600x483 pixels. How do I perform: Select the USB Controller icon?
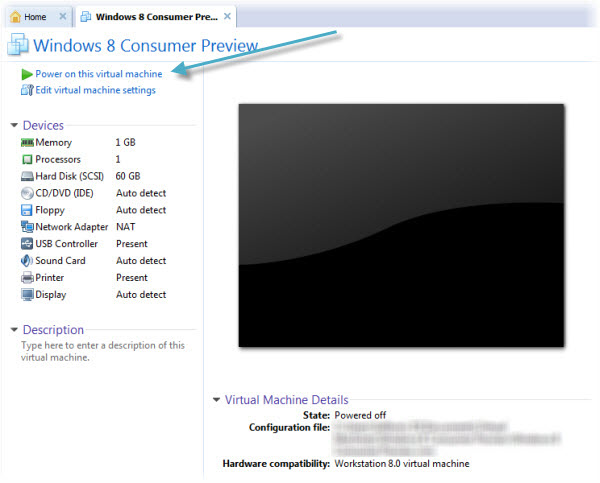(27, 244)
